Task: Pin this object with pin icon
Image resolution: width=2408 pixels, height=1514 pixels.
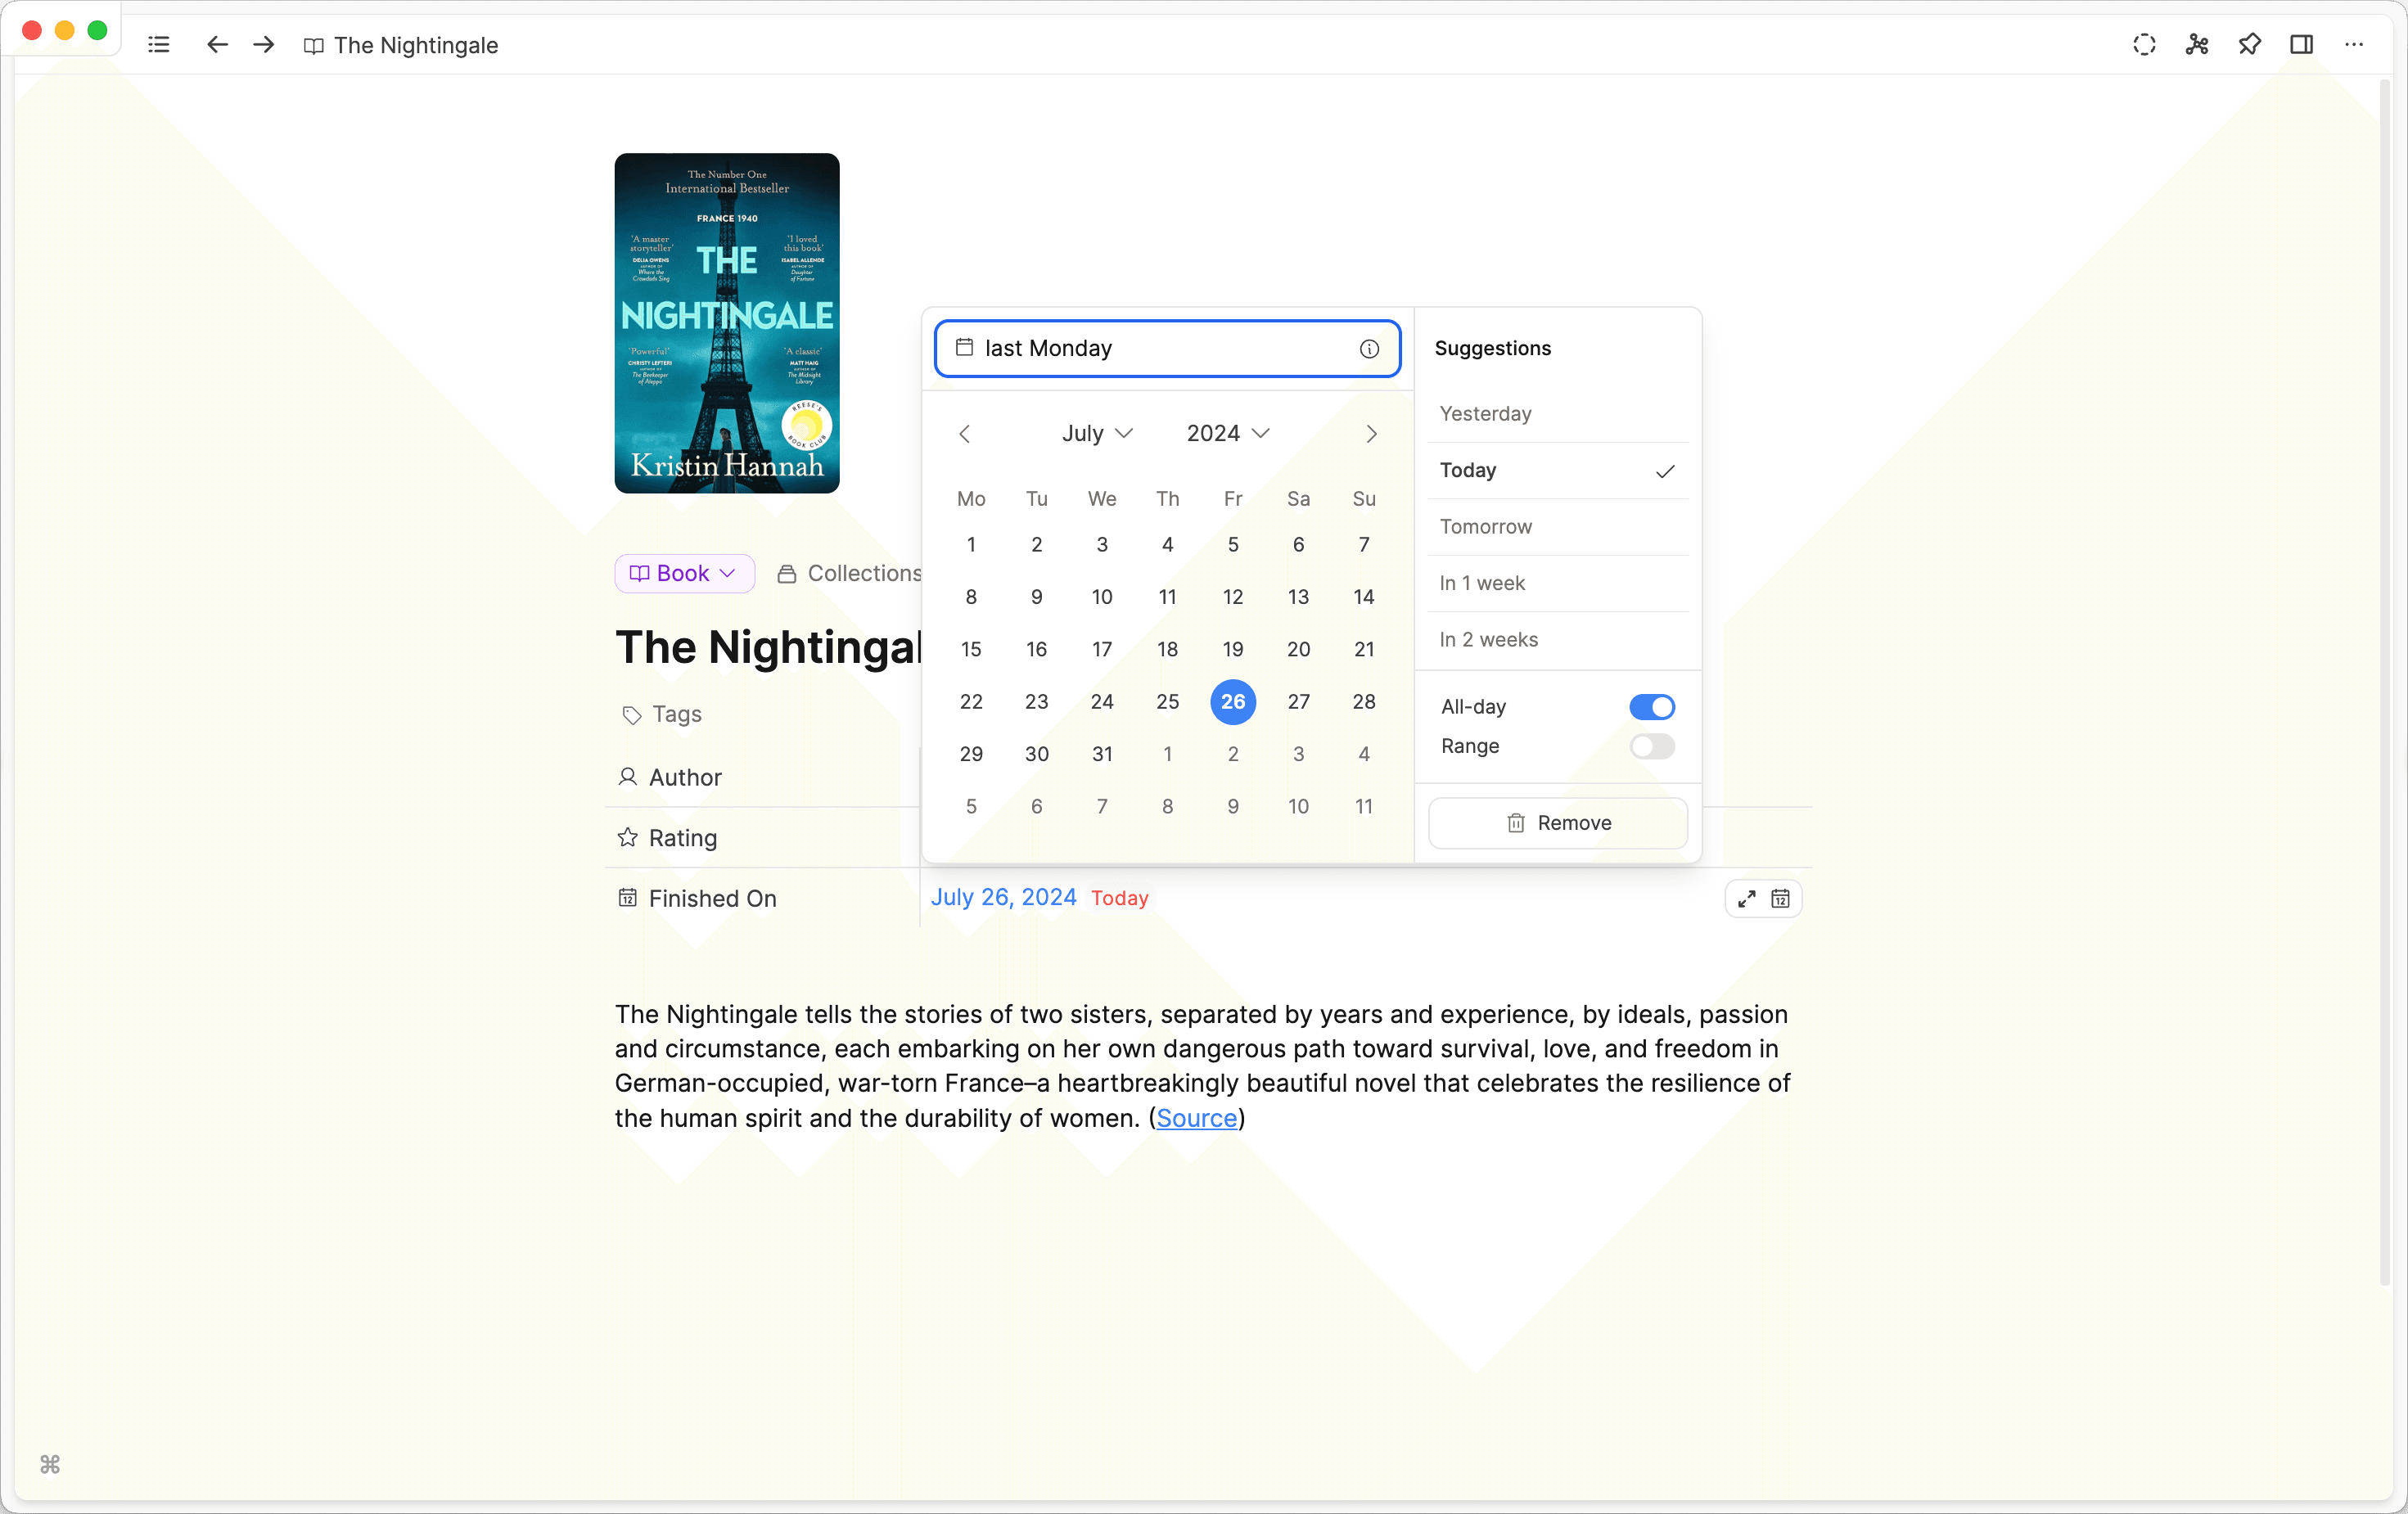Action: [x=2249, y=45]
